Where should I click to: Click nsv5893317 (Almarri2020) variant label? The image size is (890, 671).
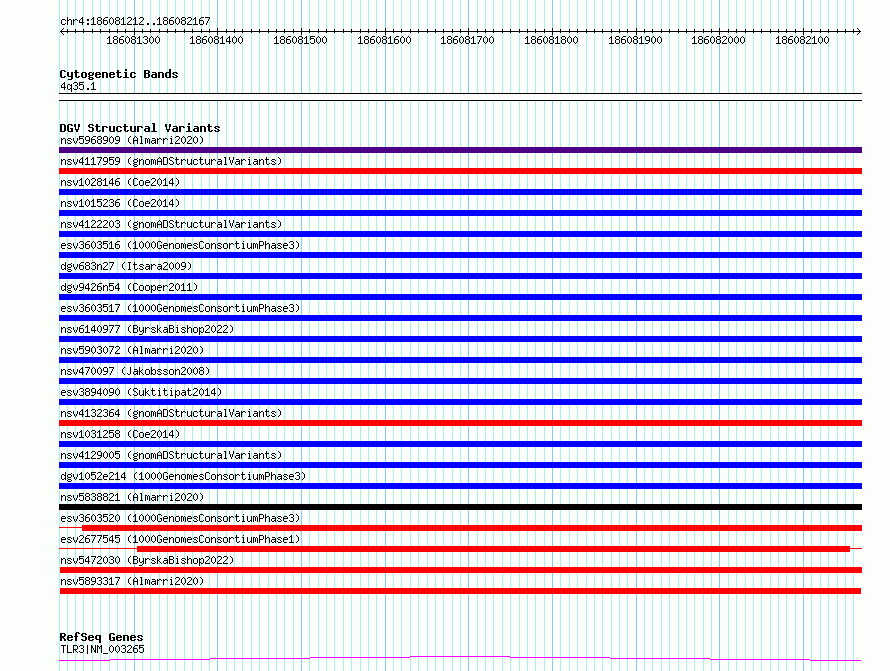(x=132, y=581)
